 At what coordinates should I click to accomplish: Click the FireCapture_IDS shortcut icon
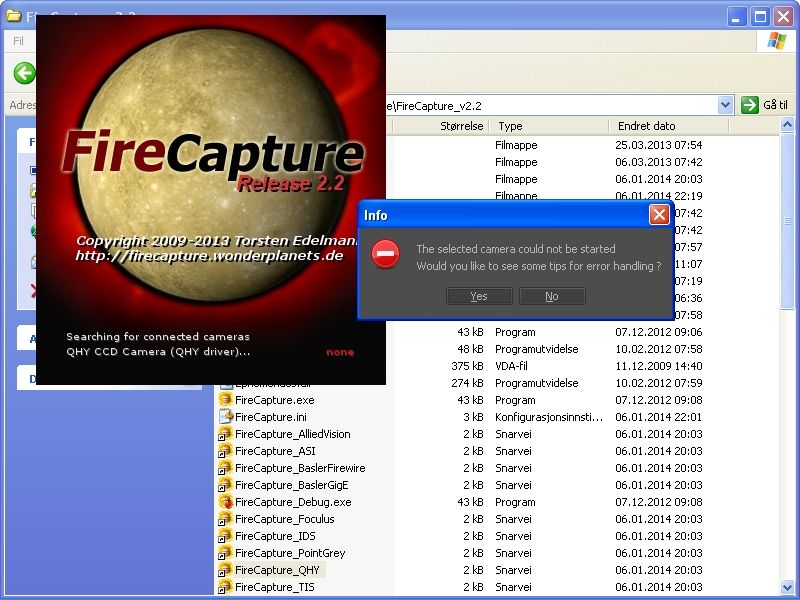225,536
